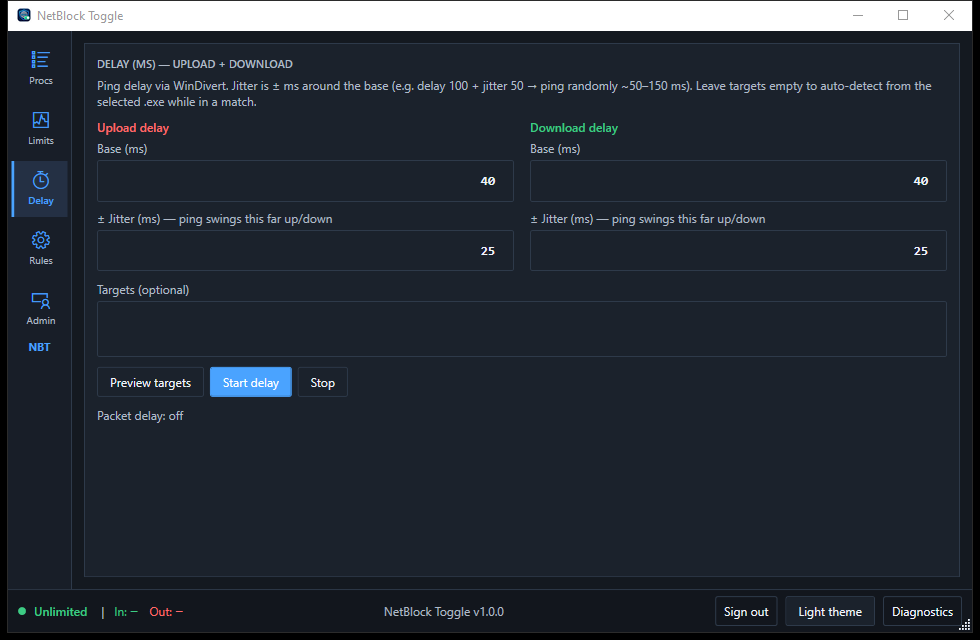Image resolution: width=980 pixels, height=640 pixels.
Task: Click the Preview targets button
Action: click(151, 382)
